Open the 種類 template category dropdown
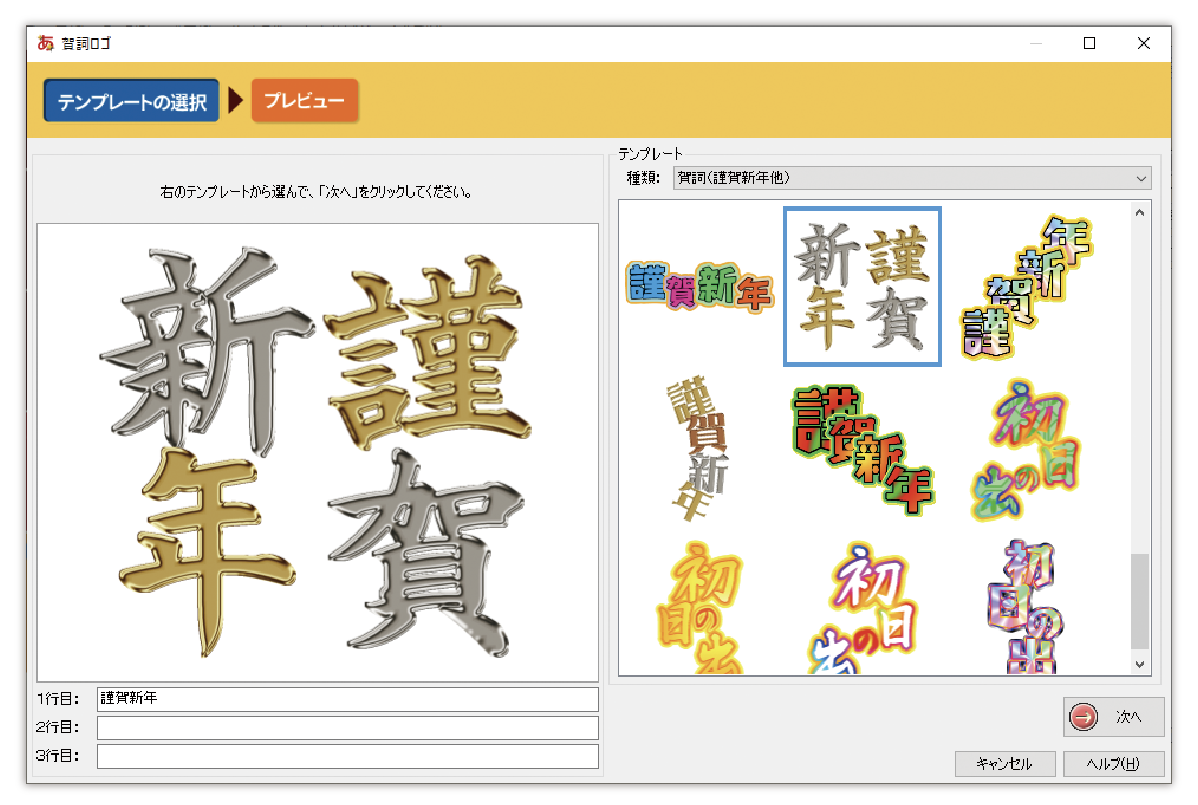Viewport: 1198px width, 805px height. 900,178
